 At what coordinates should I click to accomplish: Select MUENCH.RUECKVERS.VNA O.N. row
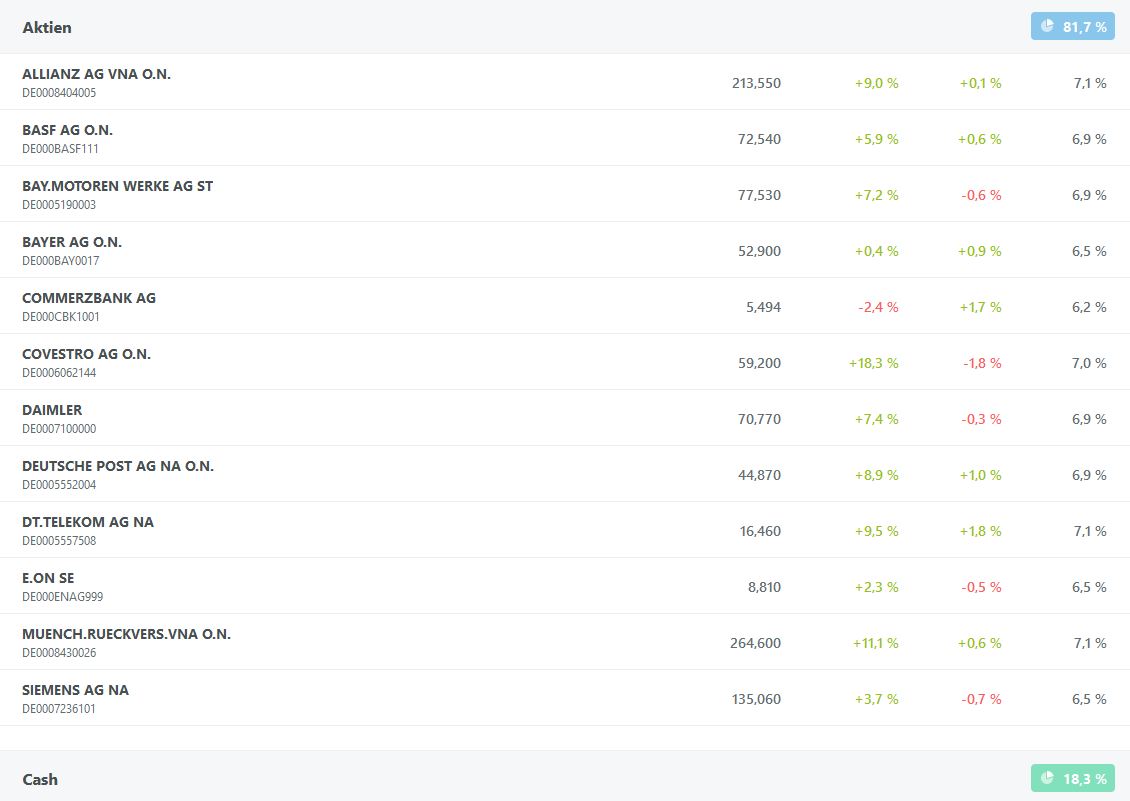[126, 634]
